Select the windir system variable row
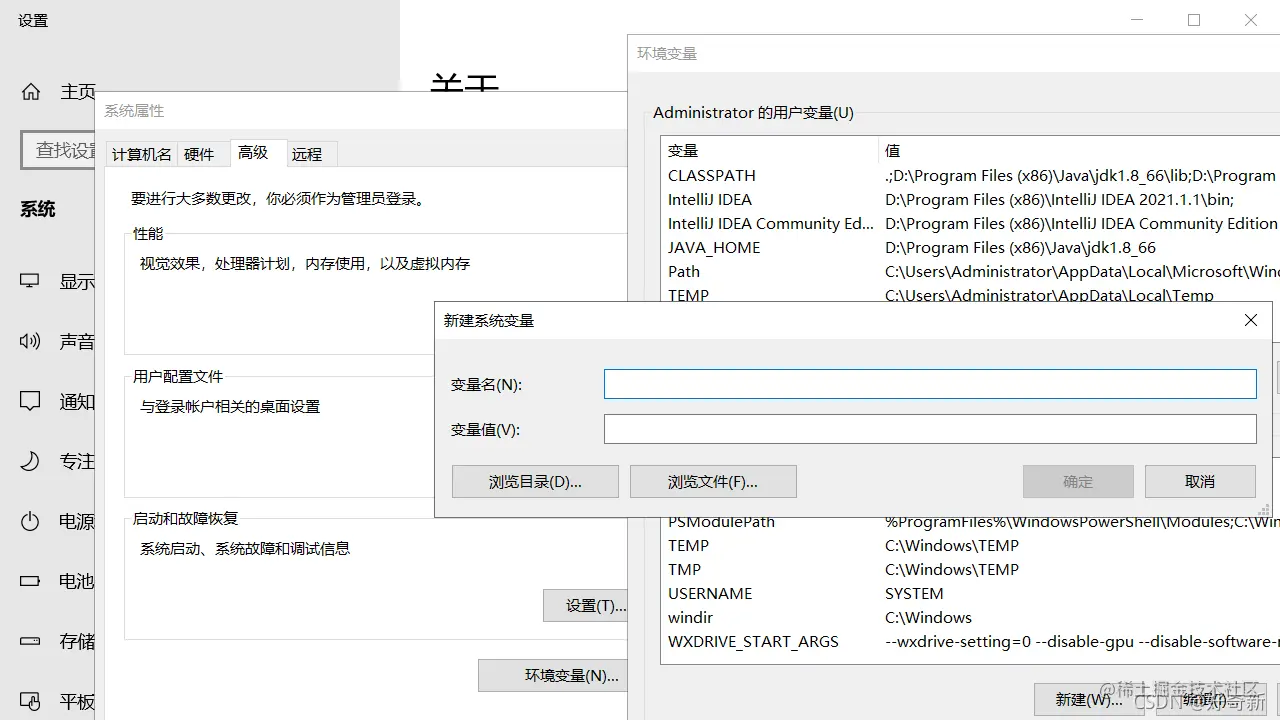This screenshot has height=720, width=1280. [972, 617]
